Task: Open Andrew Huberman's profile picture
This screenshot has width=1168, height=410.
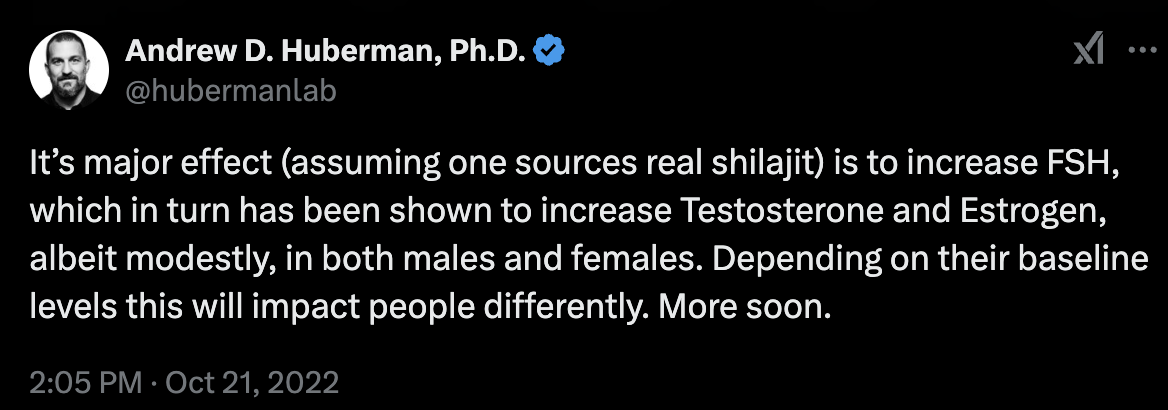Action: tap(69, 72)
